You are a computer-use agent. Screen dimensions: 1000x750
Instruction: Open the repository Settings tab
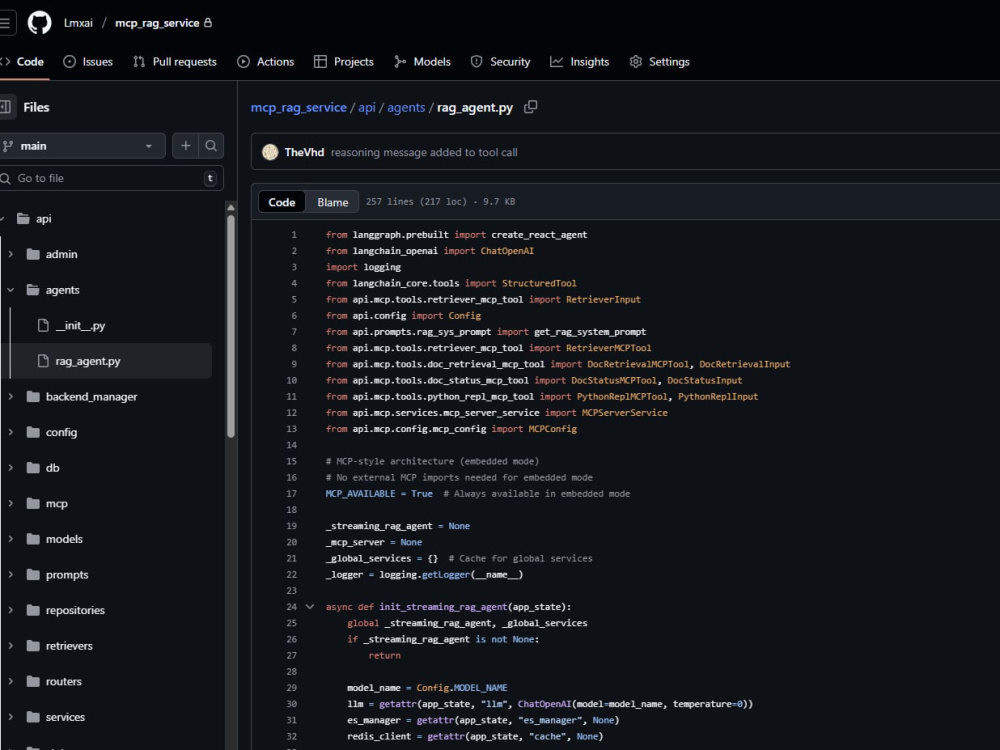(659, 62)
